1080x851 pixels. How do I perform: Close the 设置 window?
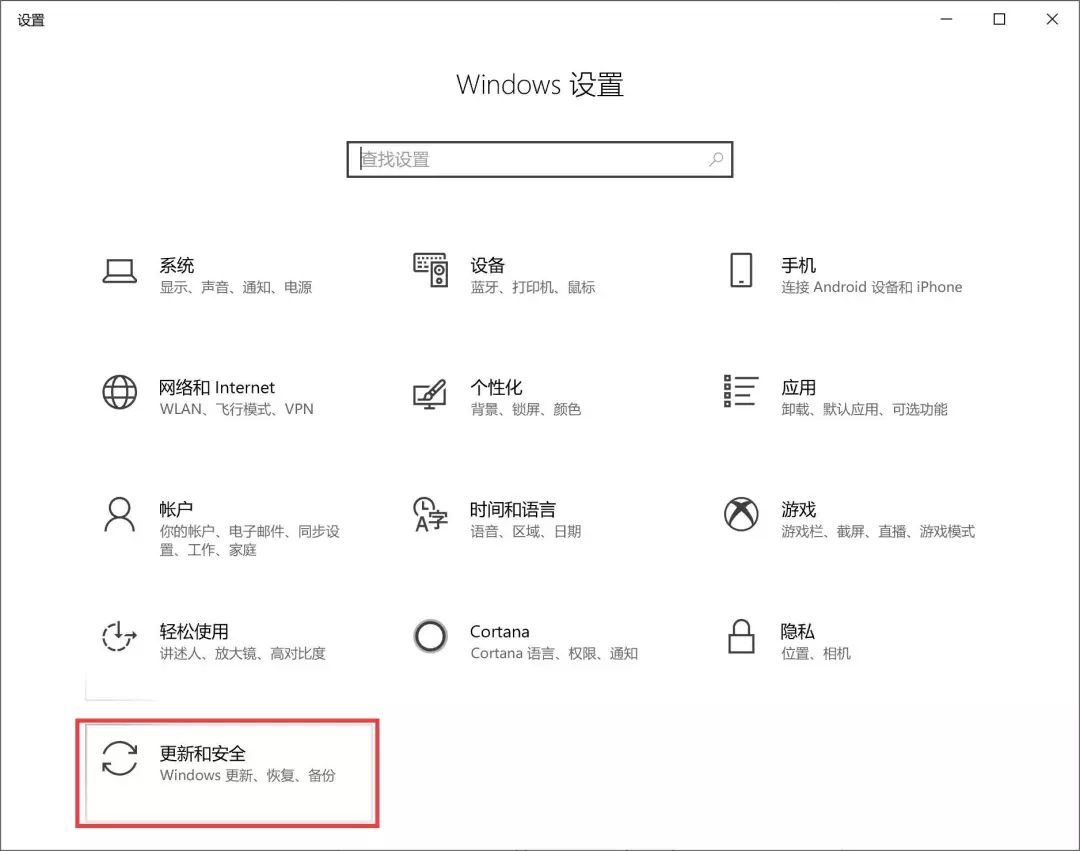click(x=1052, y=19)
